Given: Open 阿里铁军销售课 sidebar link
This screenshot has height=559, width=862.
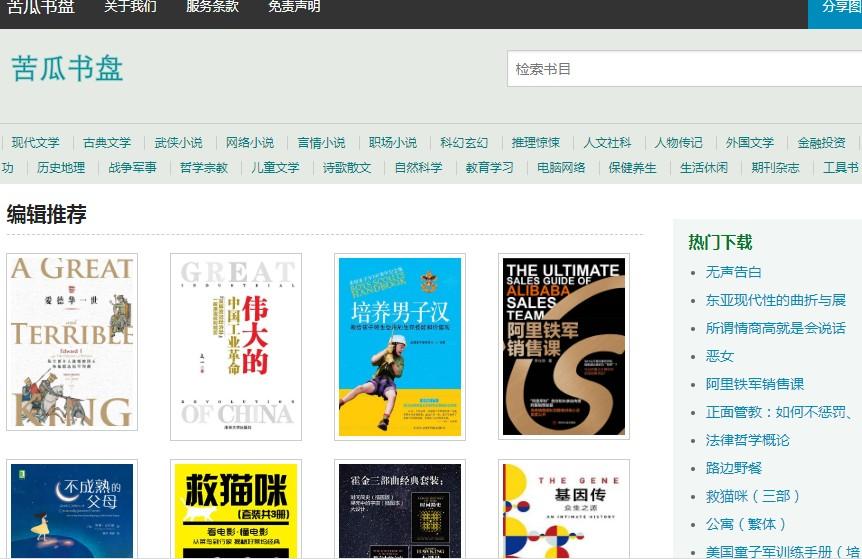Looking at the screenshot, I should tap(755, 384).
